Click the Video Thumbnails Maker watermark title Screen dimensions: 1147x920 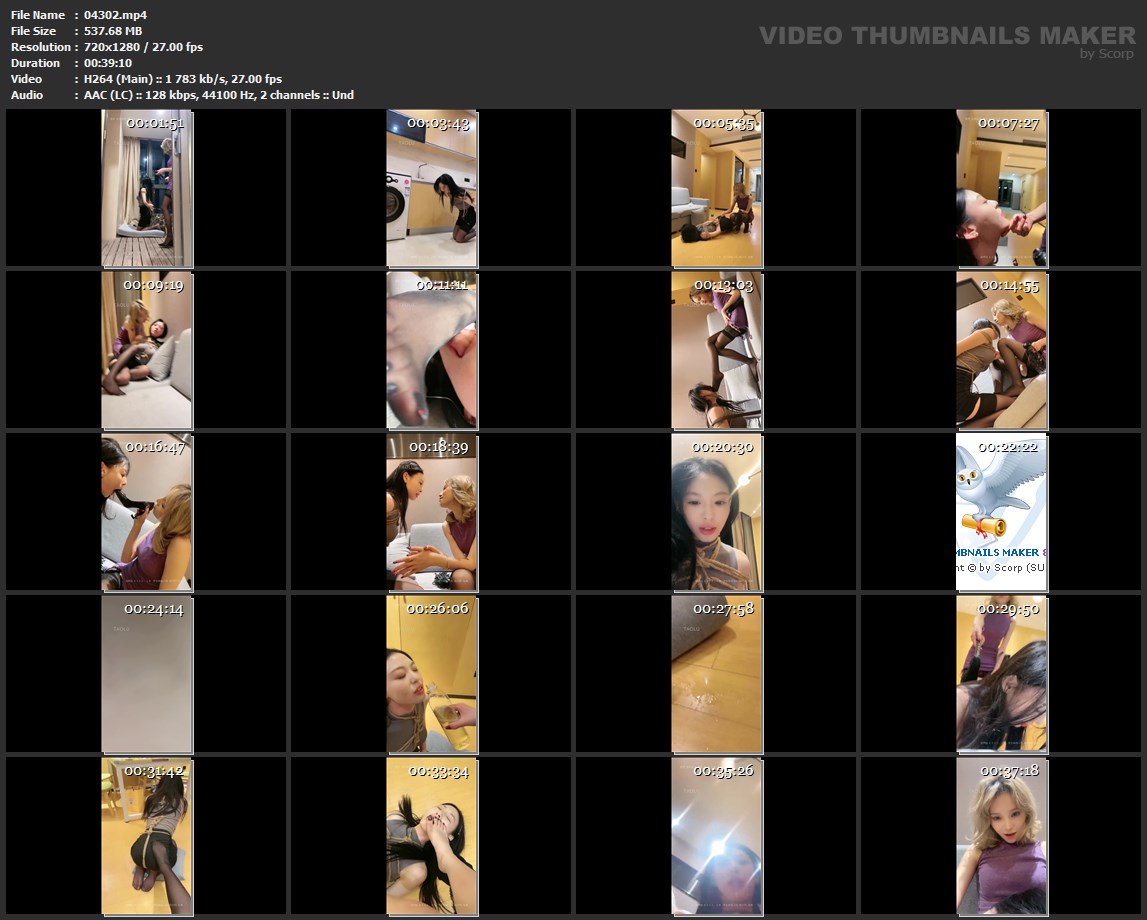coord(946,36)
